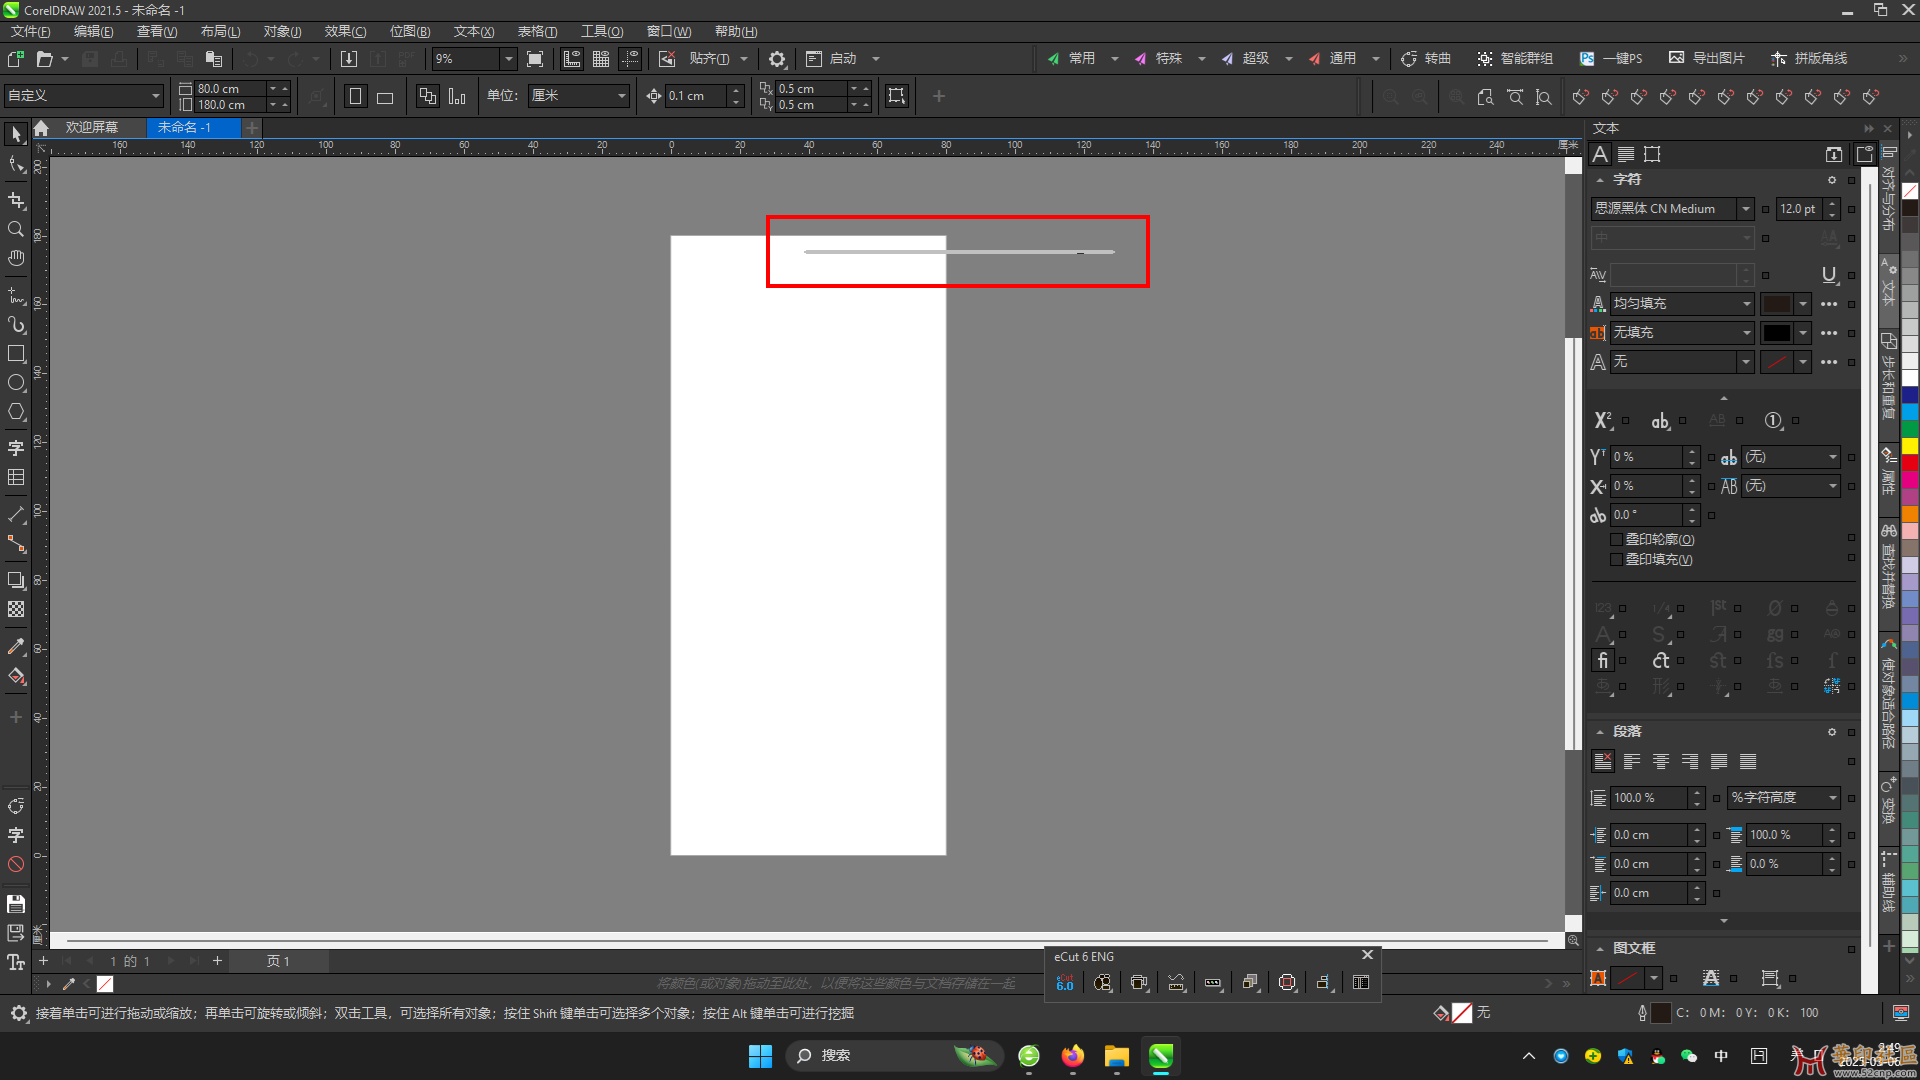Select the Rectangle tool

[x=16, y=354]
